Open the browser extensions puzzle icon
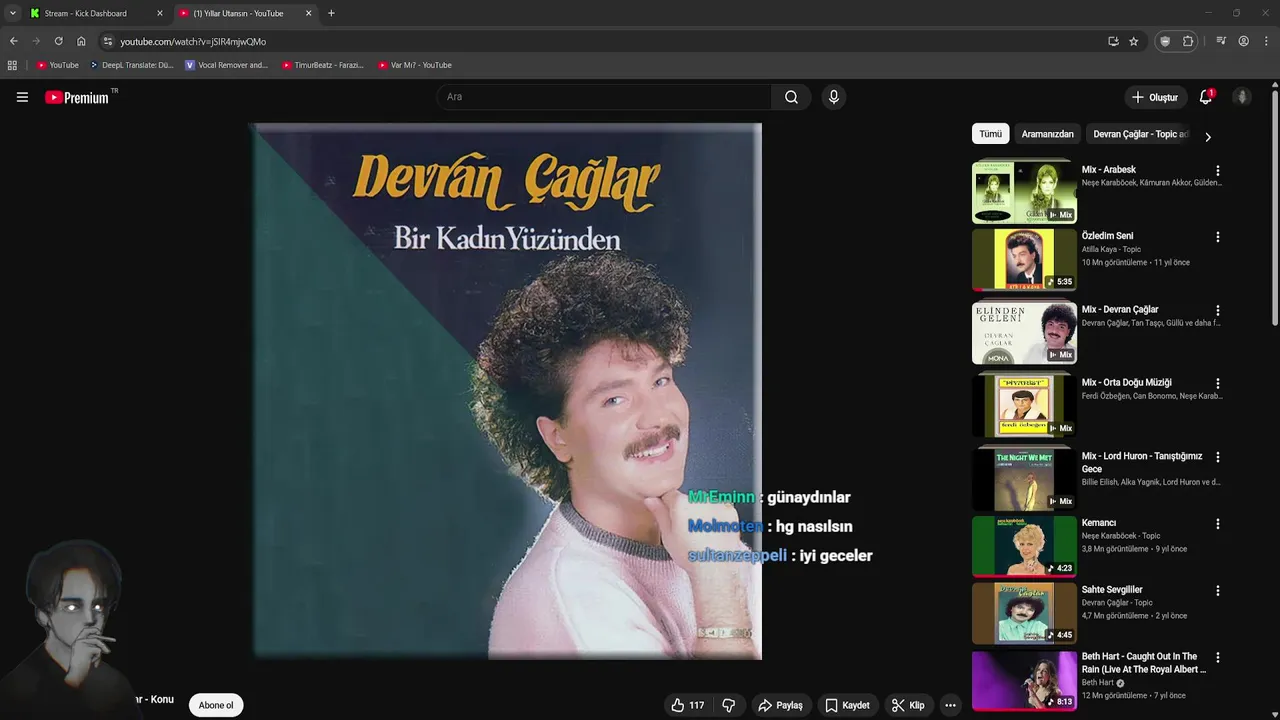The image size is (1280, 720). (x=1188, y=41)
